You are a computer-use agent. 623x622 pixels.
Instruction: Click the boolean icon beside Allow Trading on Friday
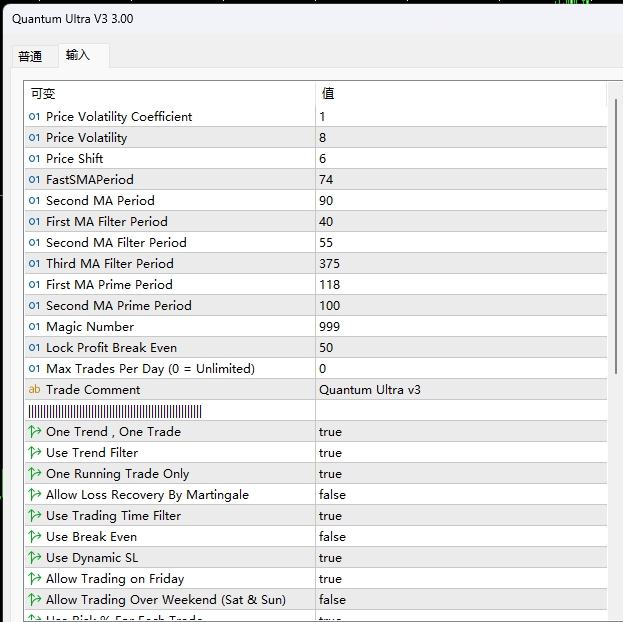tap(35, 579)
